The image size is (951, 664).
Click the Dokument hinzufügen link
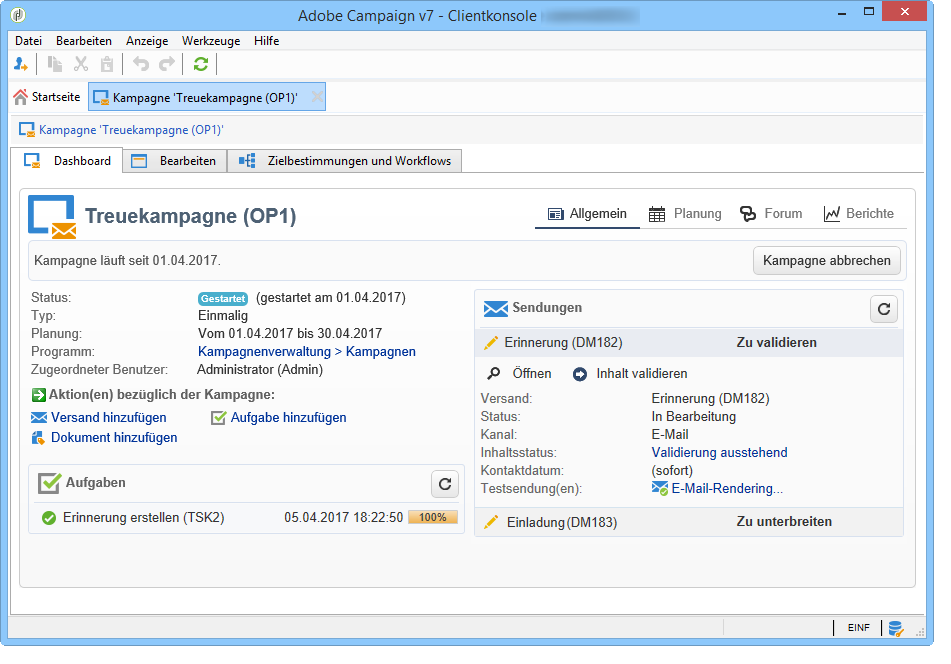(114, 437)
